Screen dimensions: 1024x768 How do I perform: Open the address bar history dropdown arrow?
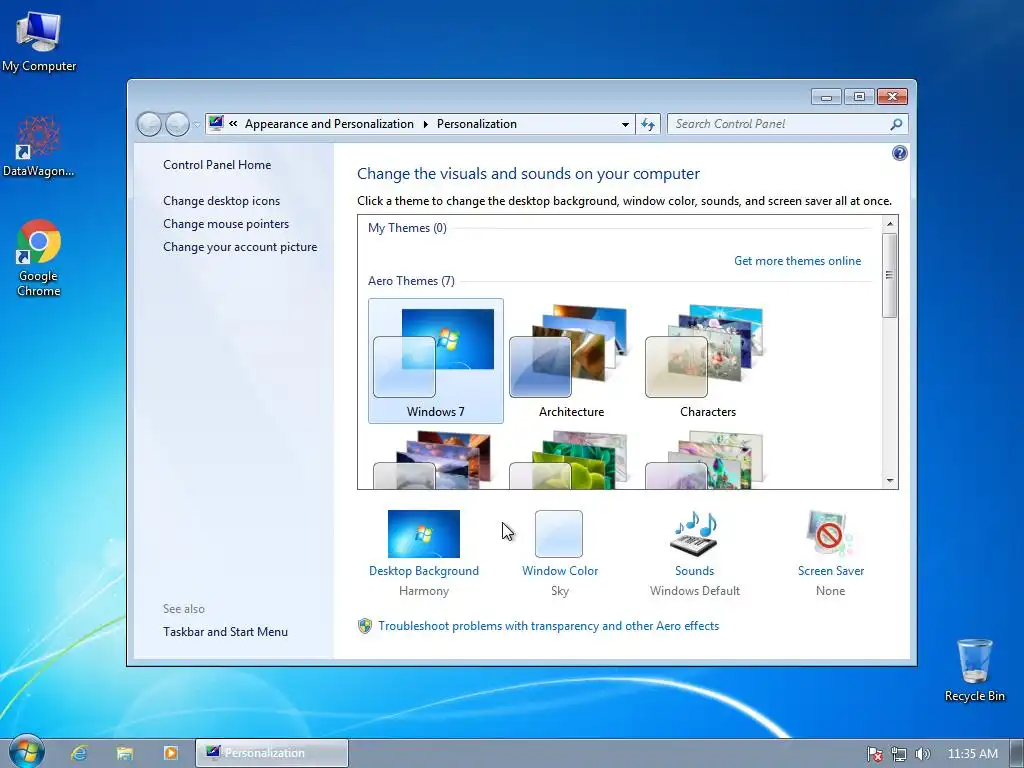[625, 124]
